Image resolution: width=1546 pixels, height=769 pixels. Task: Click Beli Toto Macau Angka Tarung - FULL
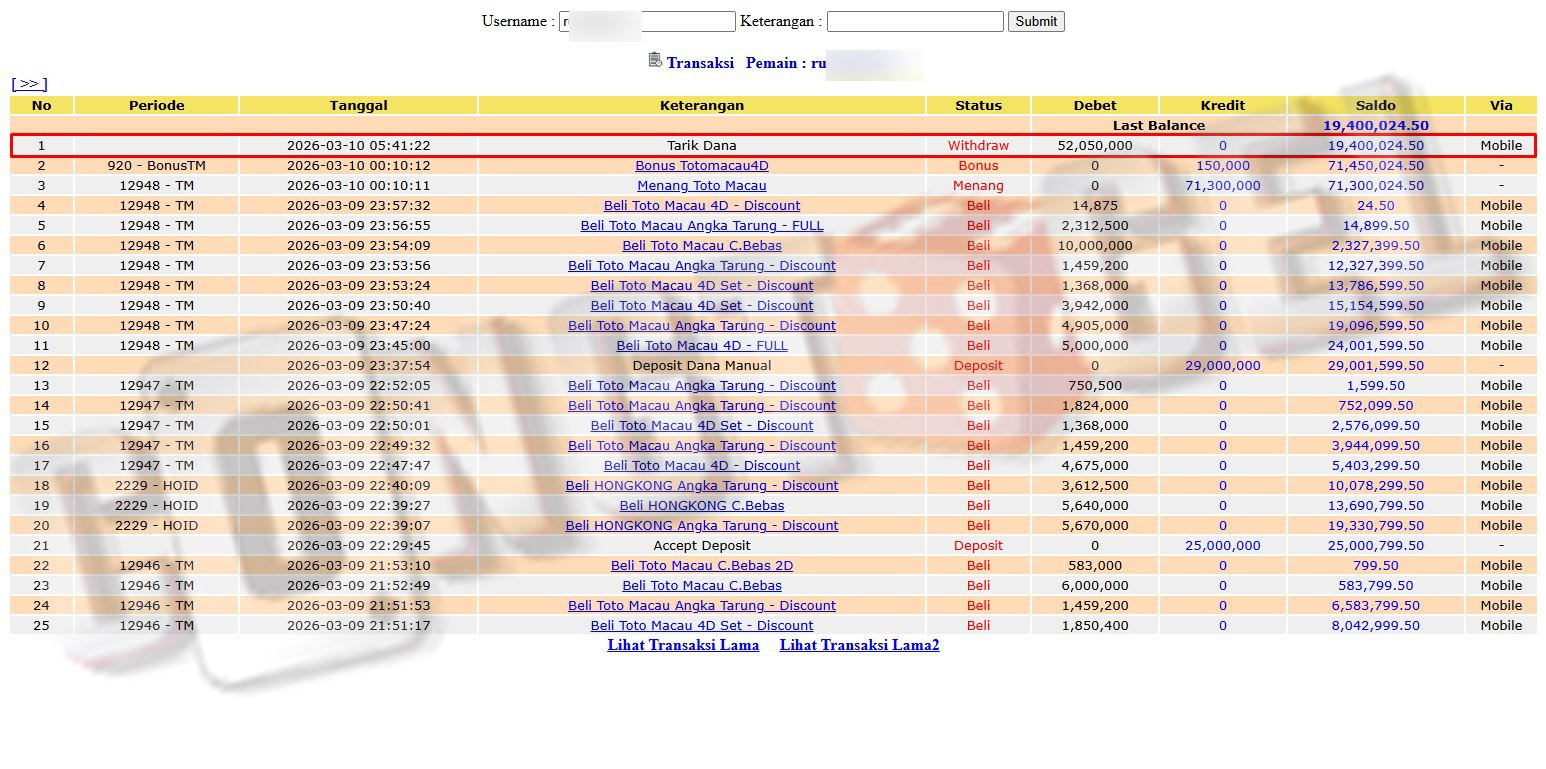coord(701,226)
